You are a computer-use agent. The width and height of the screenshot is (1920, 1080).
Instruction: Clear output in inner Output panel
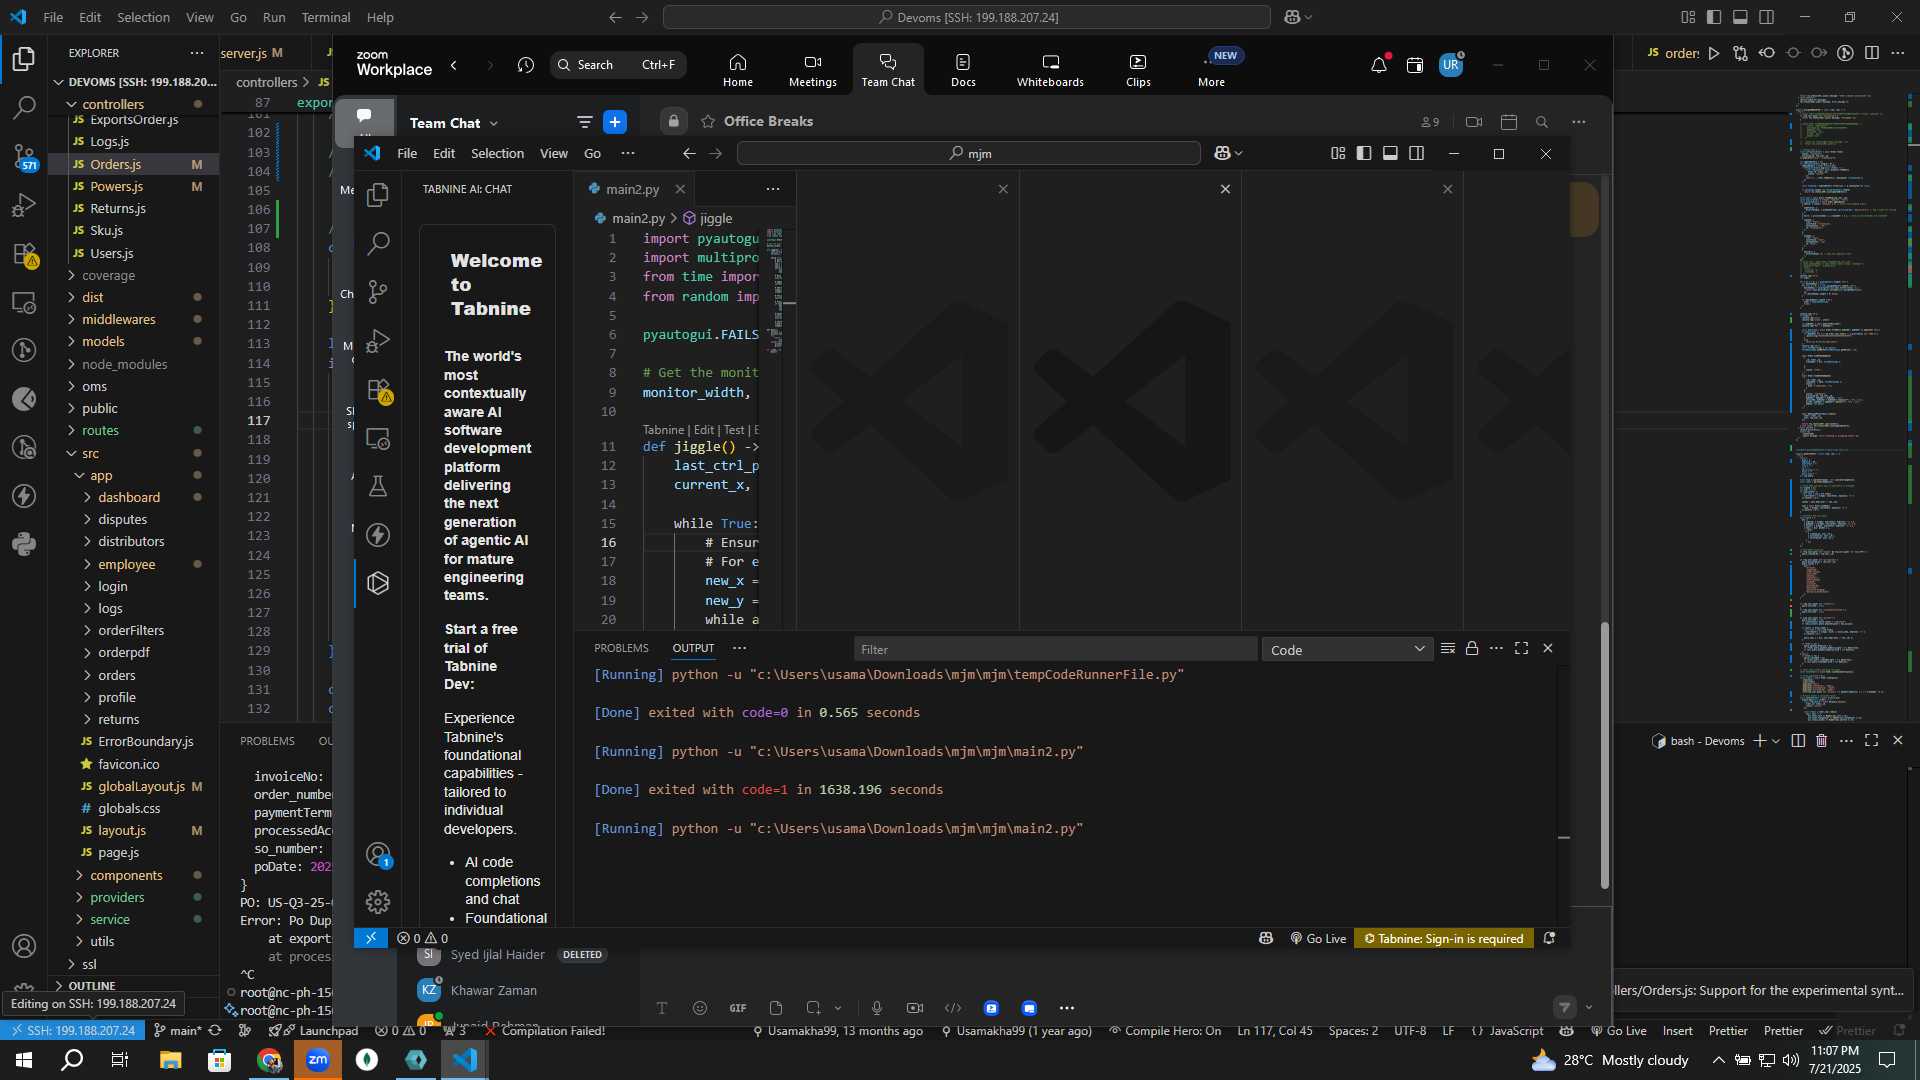click(1447, 648)
